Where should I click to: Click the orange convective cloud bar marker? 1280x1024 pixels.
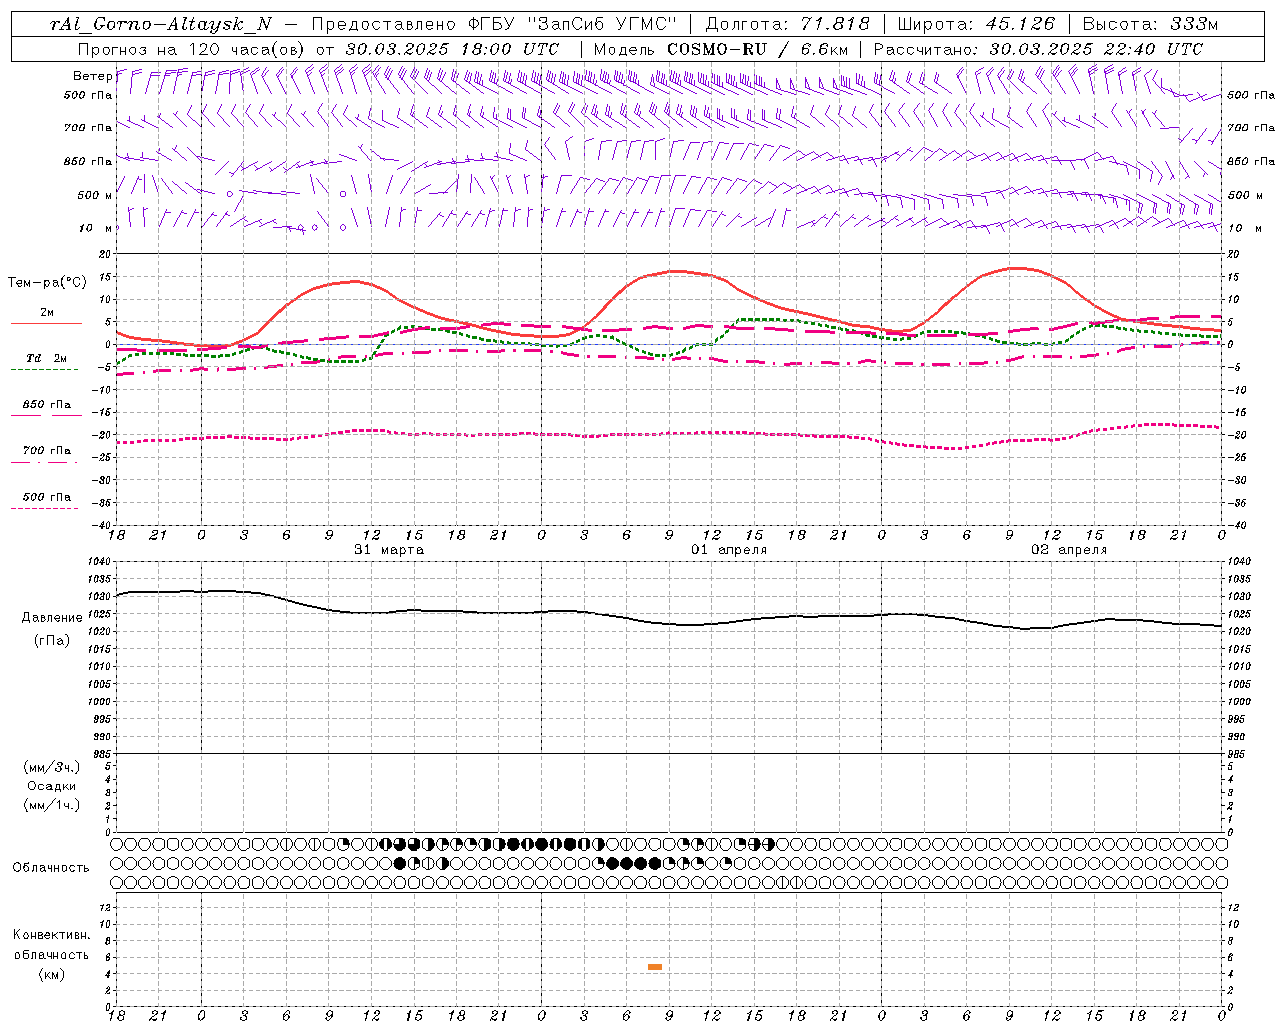[x=655, y=967]
